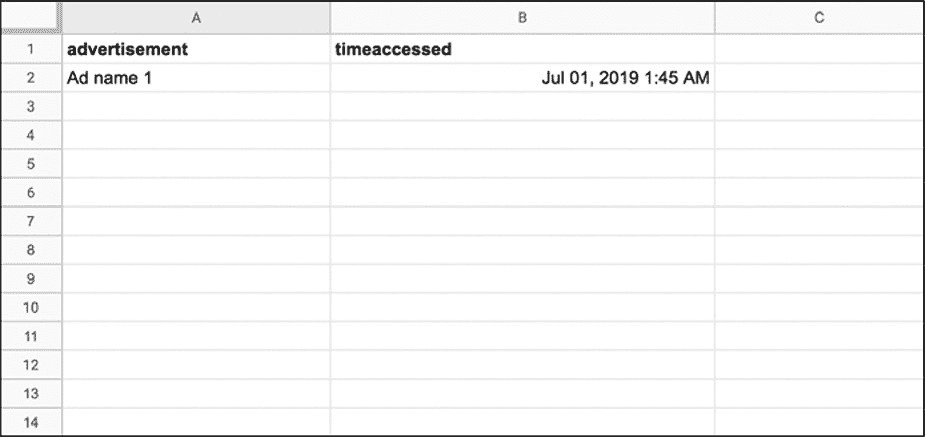This screenshot has width=925, height=437.
Task: Click empty cell B3
Action: (x=522, y=106)
